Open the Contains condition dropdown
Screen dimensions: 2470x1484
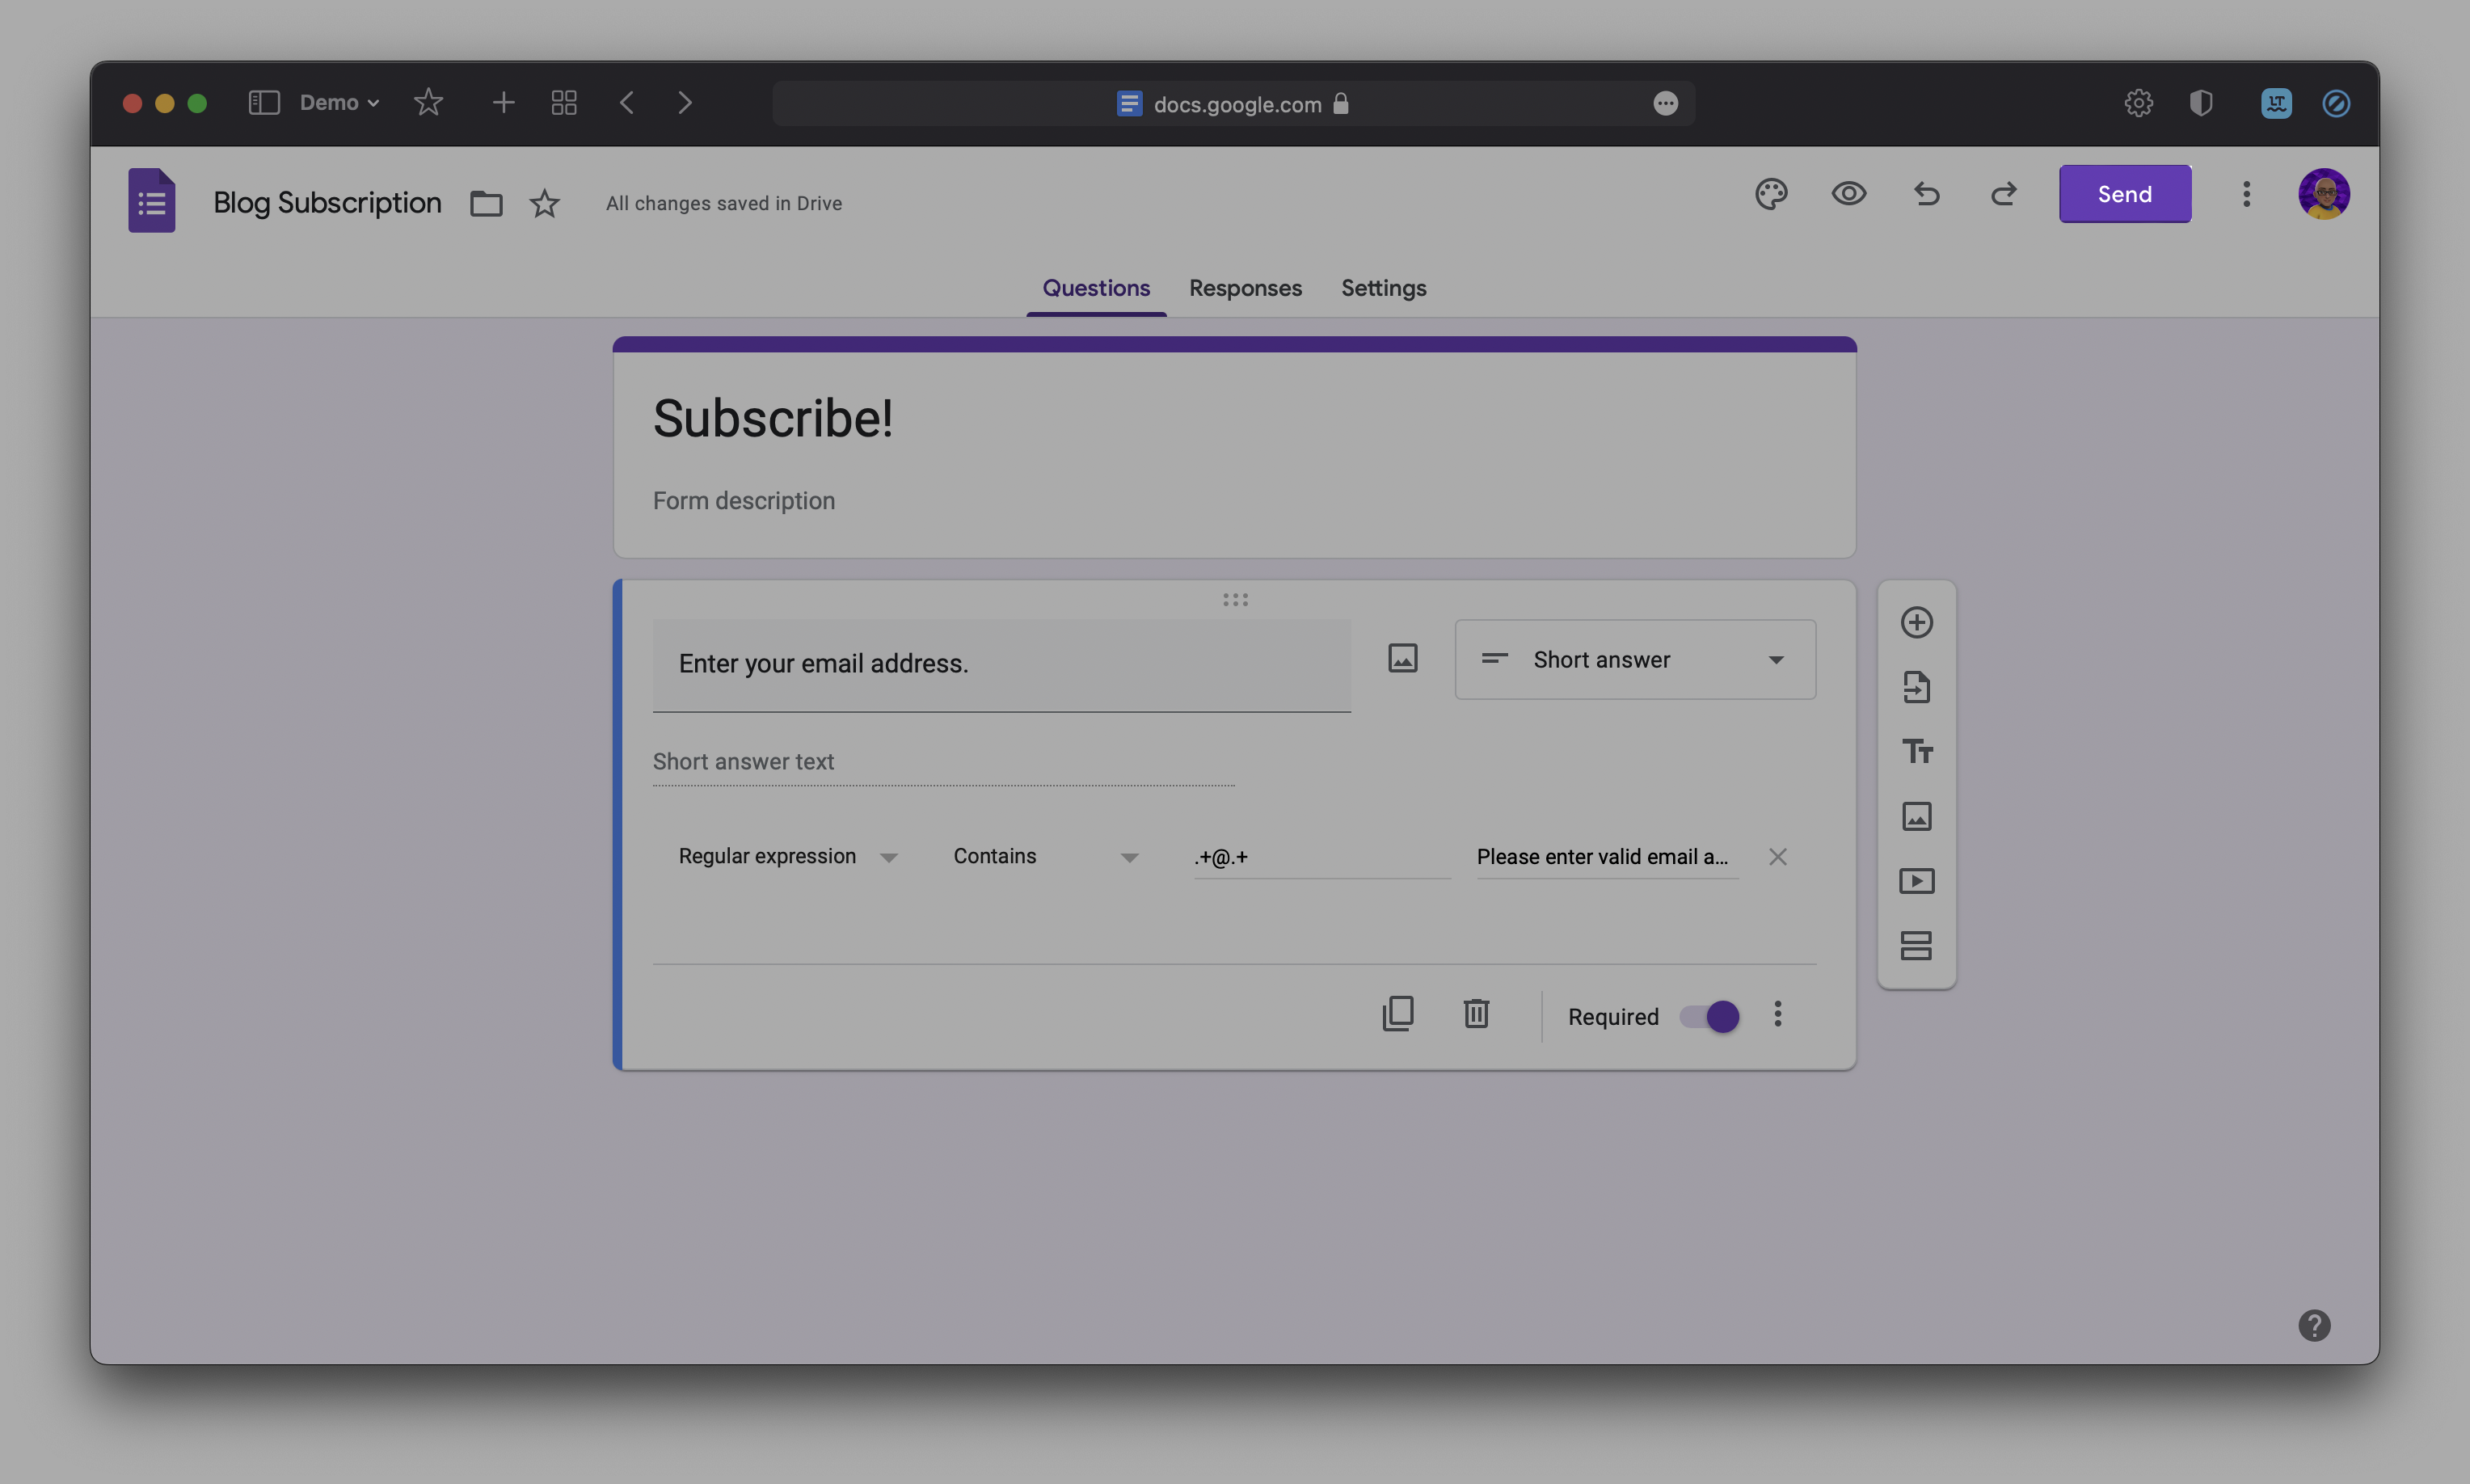[1045, 857]
